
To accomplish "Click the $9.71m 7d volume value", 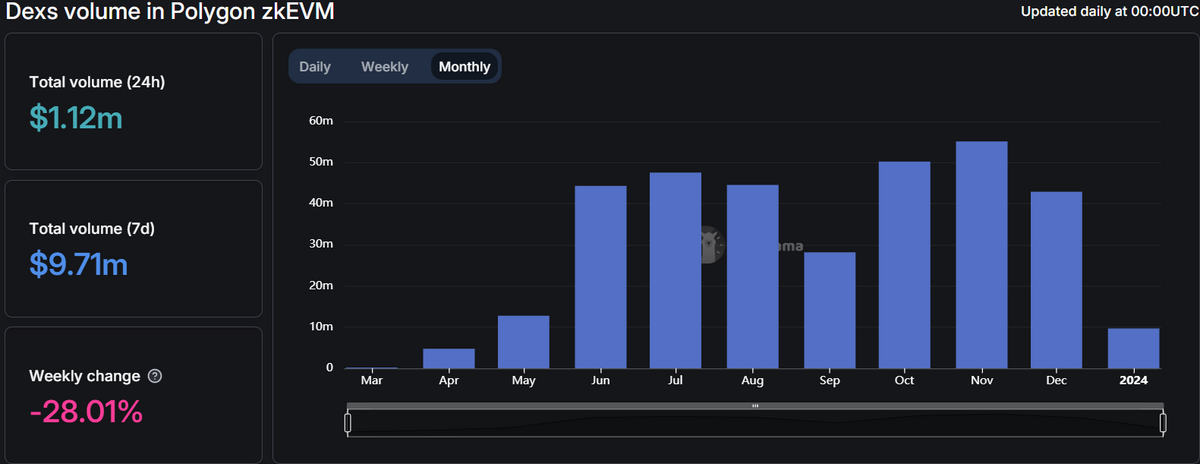I will [x=78, y=265].
